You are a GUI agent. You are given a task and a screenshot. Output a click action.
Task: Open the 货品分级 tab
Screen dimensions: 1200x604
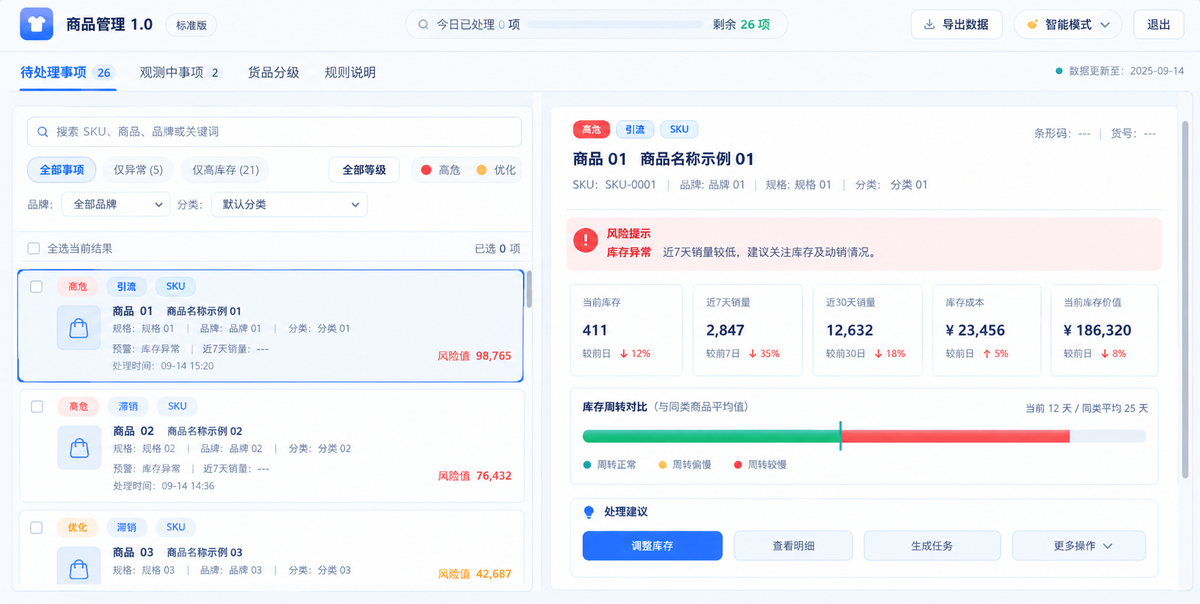tap(273, 72)
